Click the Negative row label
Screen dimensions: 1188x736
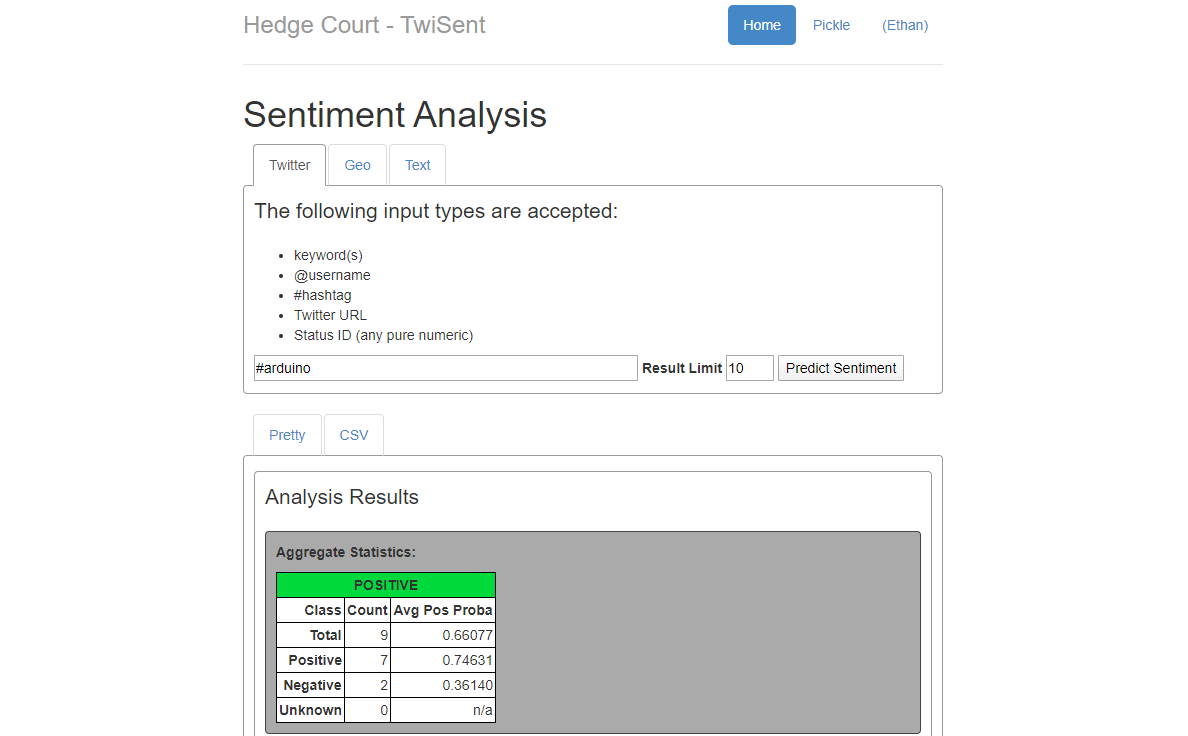point(311,685)
